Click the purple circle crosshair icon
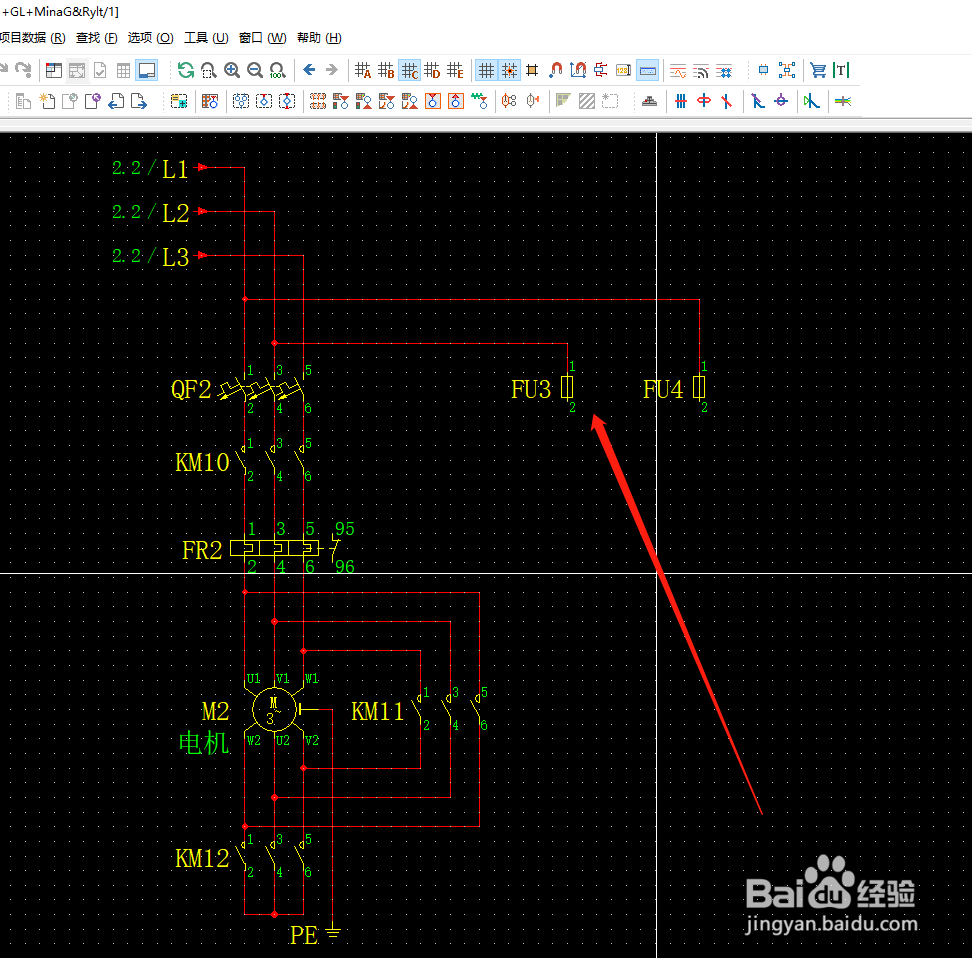The height and width of the screenshot is (958, 972). point(781,101)
